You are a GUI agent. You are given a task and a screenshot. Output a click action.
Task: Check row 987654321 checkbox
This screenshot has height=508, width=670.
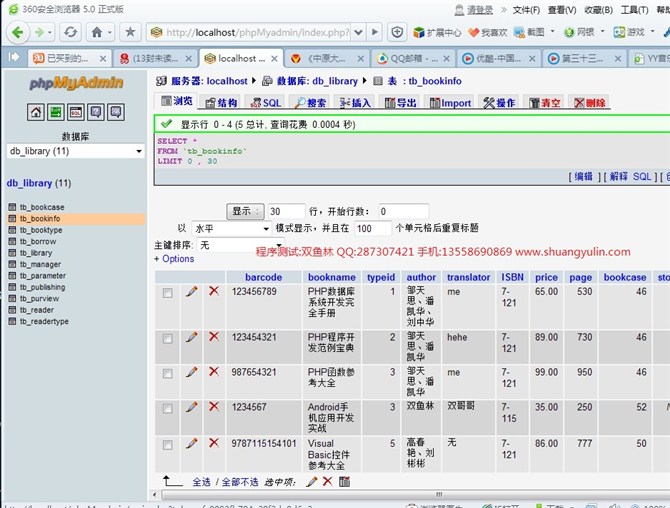point(168,374)
